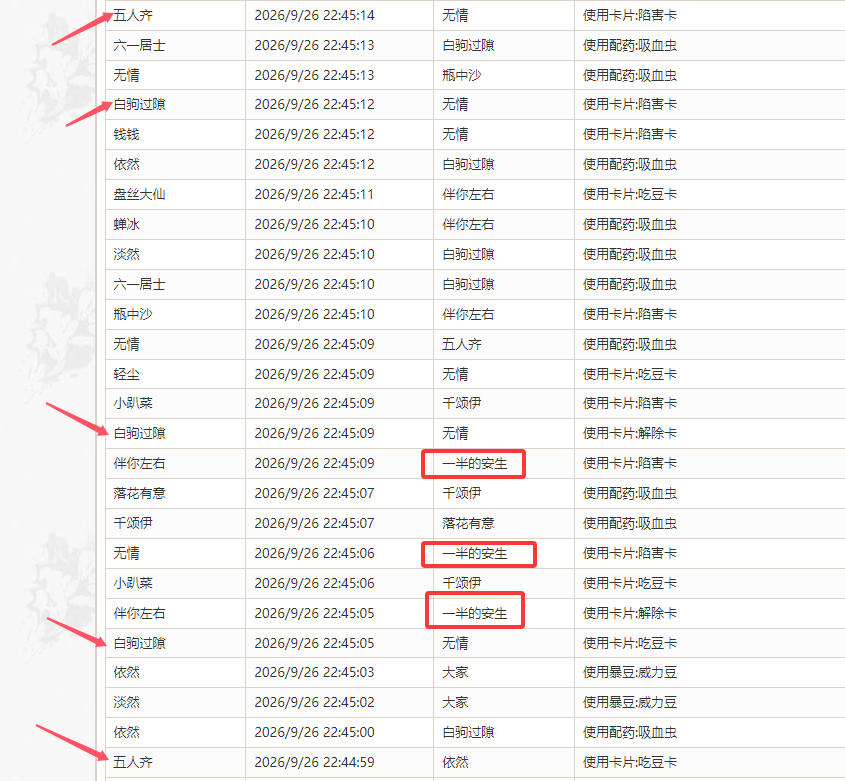Image resolution: width=845 pixels, height=781 pixels.
Task: Select 使用卡片:解除卡 in the 22:45:09 row
Action: click(629, 433)
